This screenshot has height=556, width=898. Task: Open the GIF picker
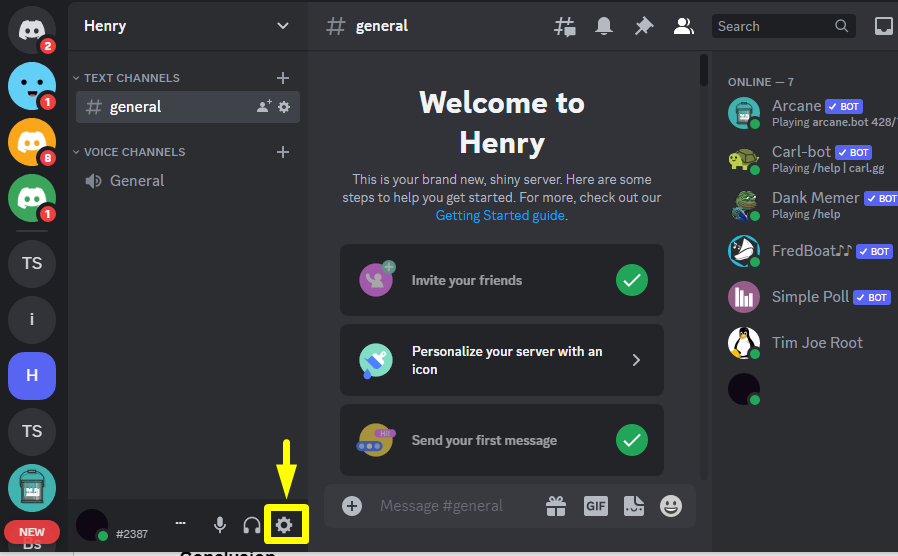tap(596, 506)
